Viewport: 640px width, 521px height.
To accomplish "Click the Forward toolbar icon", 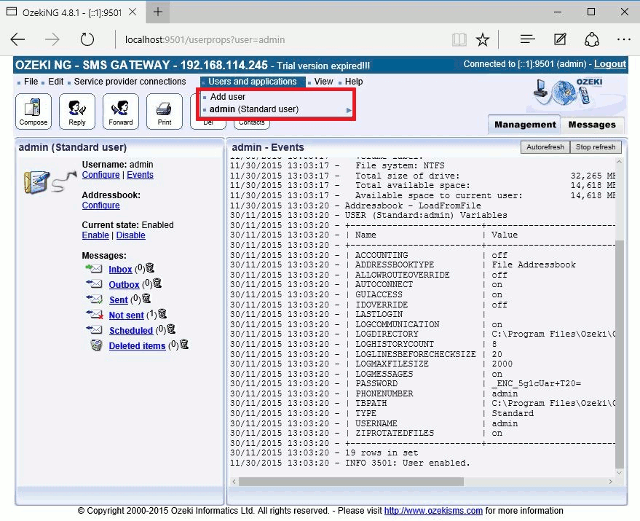I will click(121, 111).
